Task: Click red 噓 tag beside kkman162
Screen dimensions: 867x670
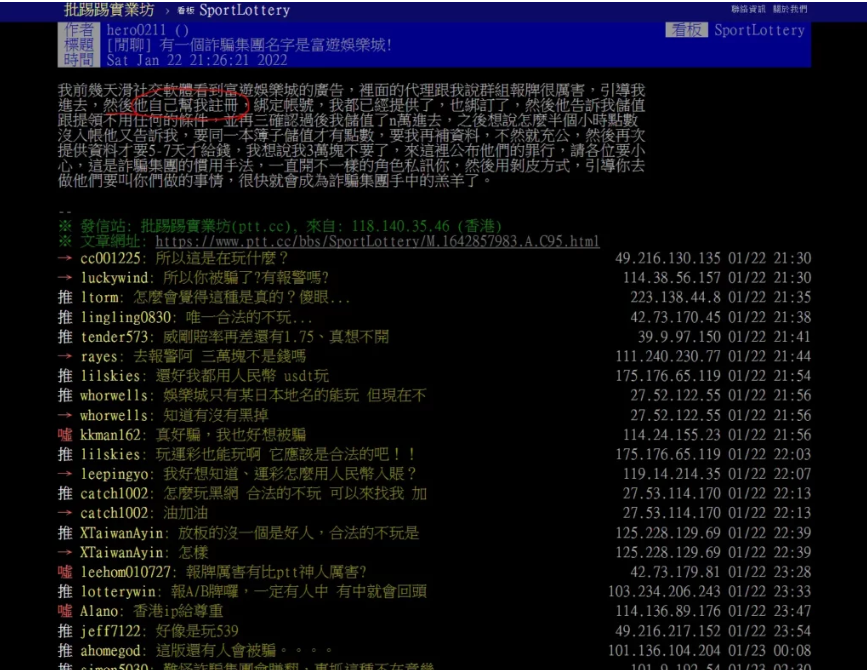Action: (65, 435)
